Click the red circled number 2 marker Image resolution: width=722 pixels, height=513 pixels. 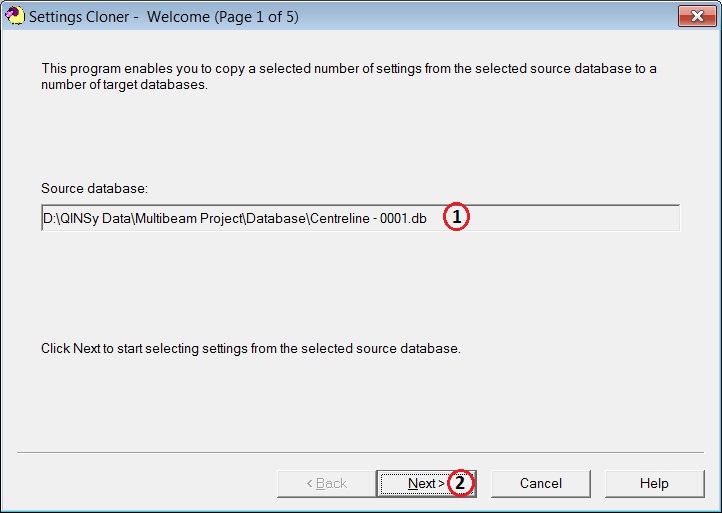460,483
